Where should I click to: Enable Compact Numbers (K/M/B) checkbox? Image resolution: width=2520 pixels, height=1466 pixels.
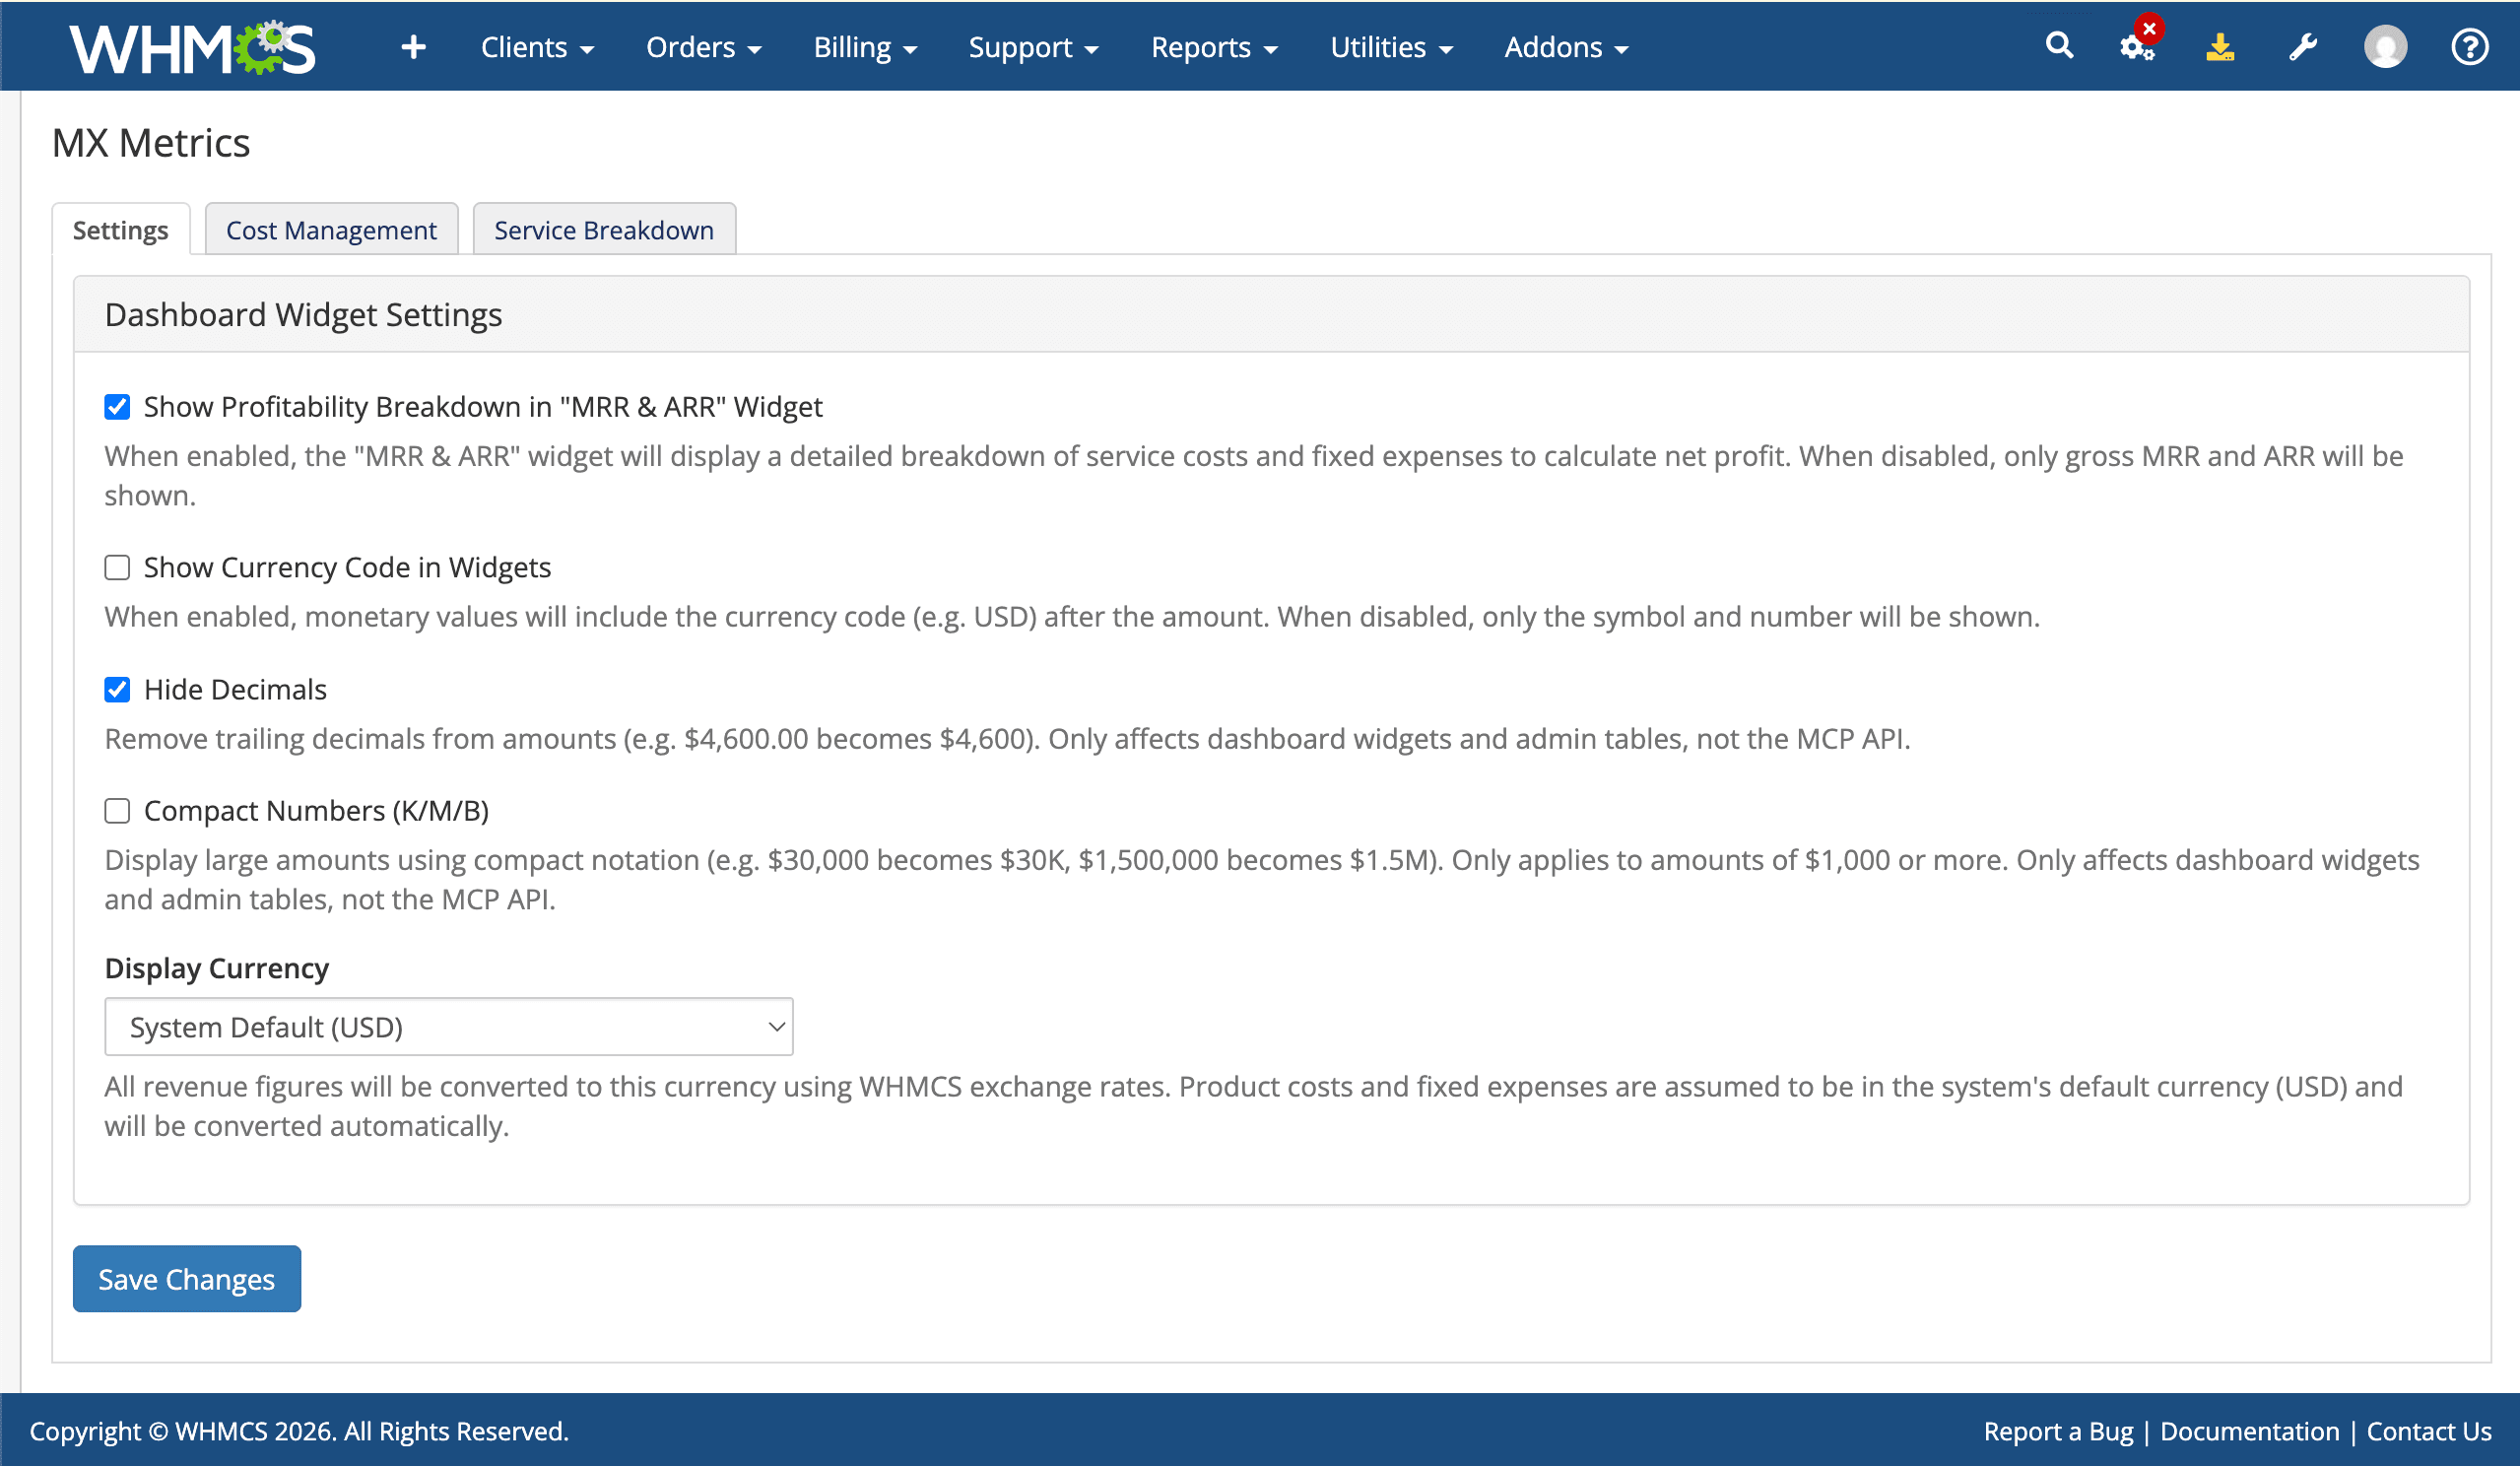click(117, 811)
